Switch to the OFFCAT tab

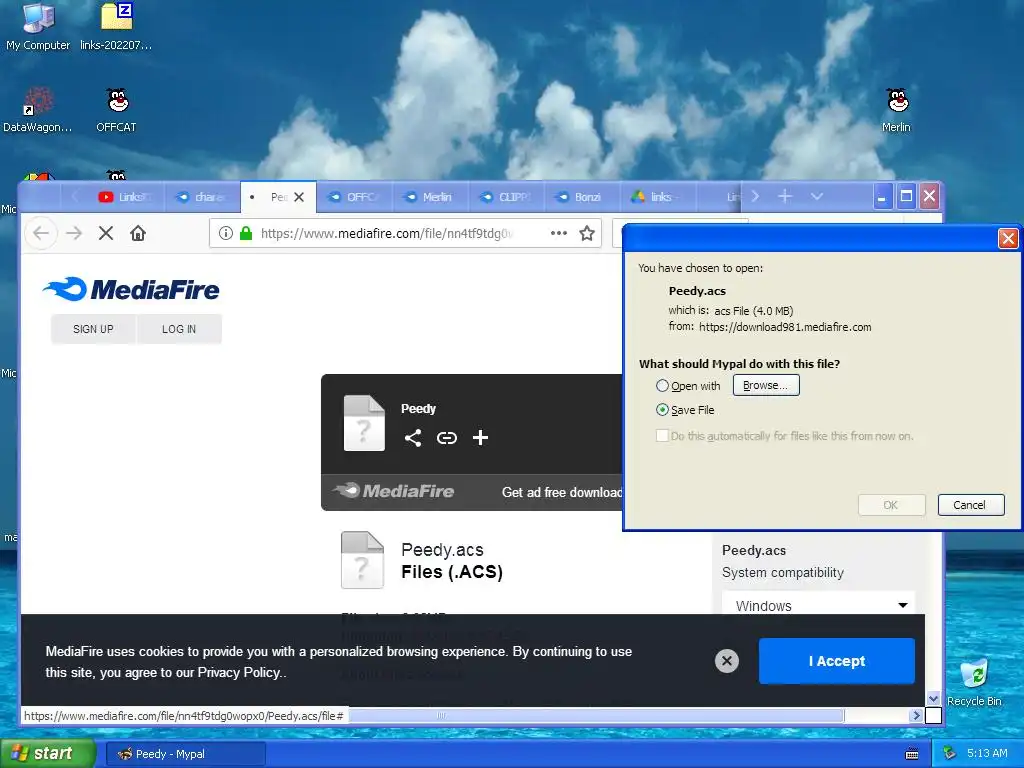pyautogui.click(x=354, y=197)
